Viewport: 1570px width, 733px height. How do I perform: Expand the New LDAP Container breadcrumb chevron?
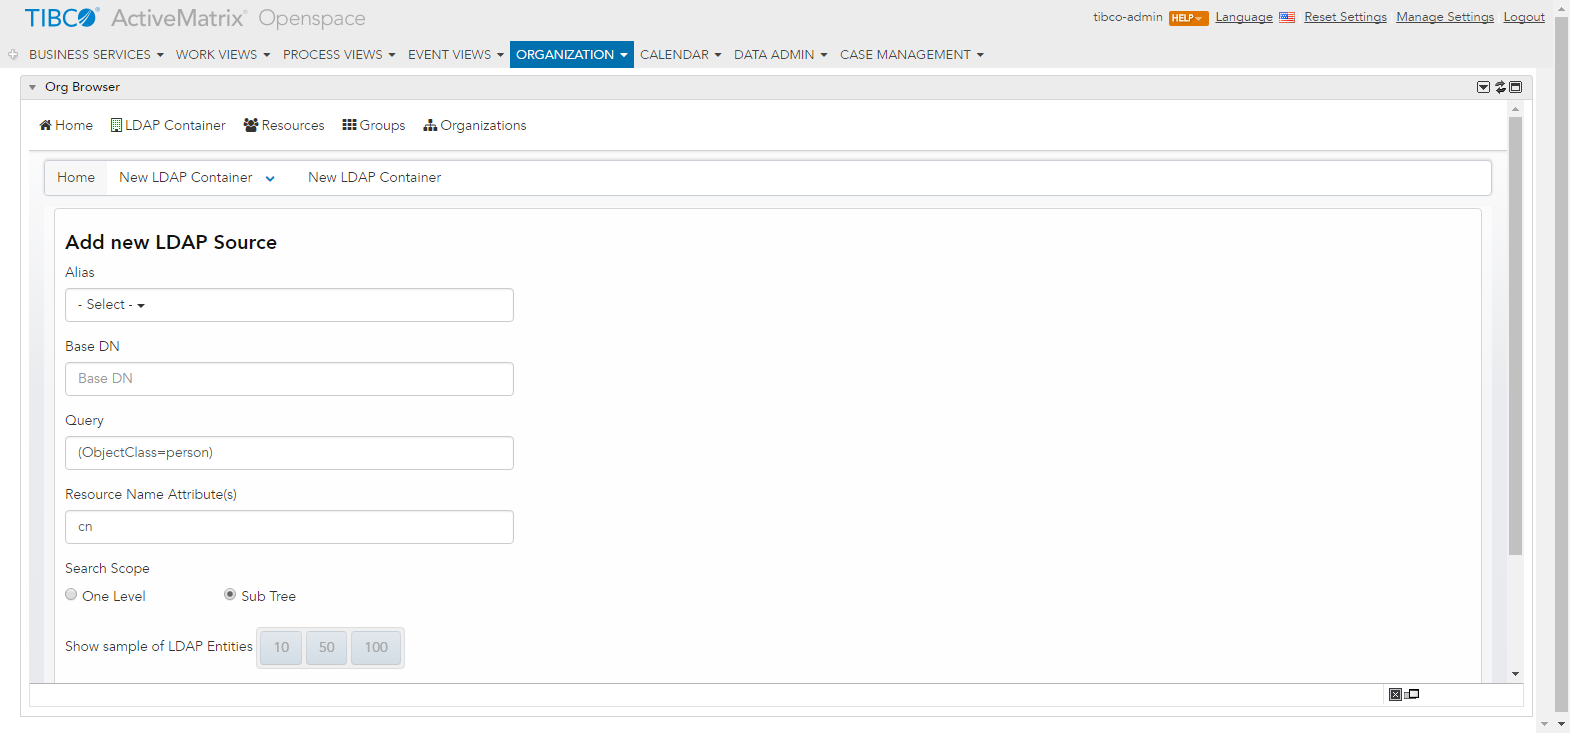(270, 178)
